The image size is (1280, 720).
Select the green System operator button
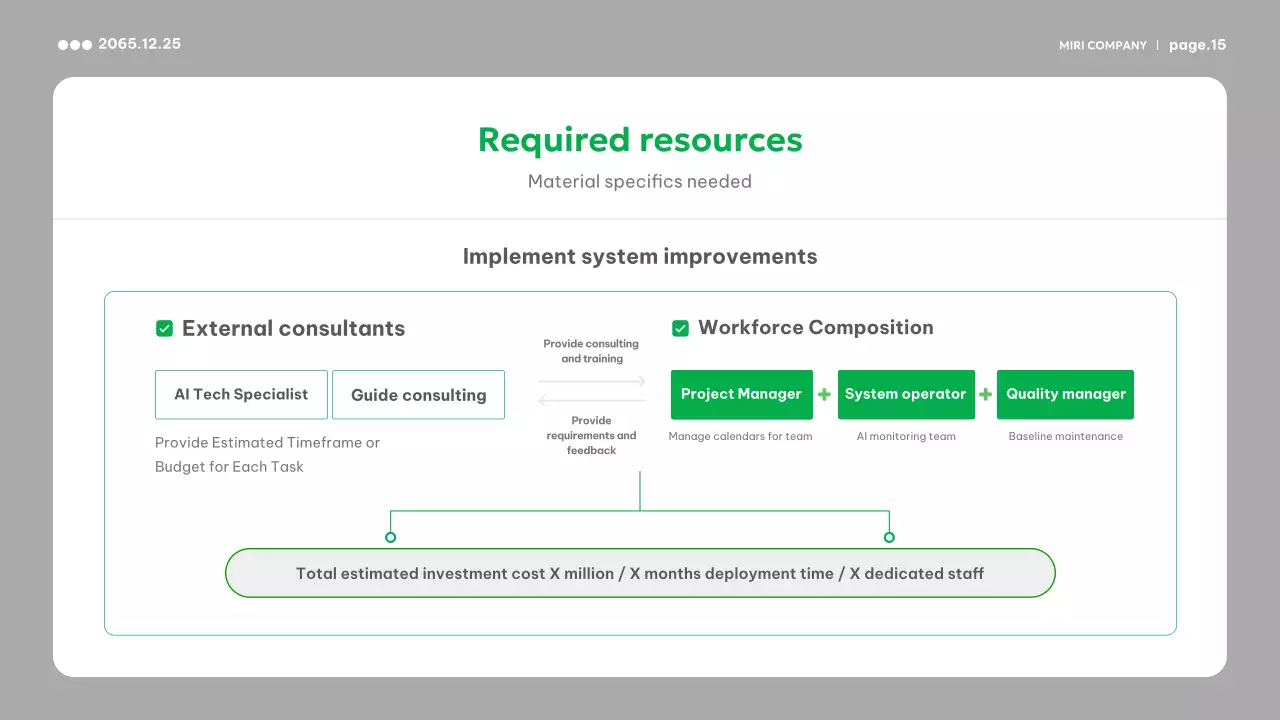click(x=905, y=395)
